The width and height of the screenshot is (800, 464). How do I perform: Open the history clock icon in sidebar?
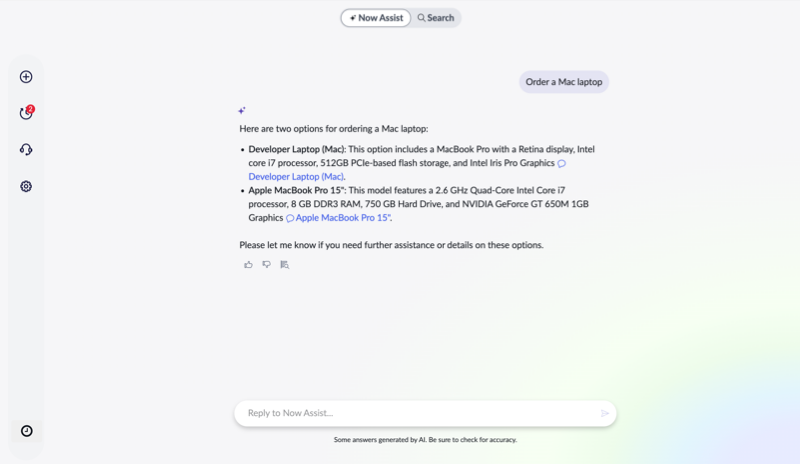[x=27, y=431]
